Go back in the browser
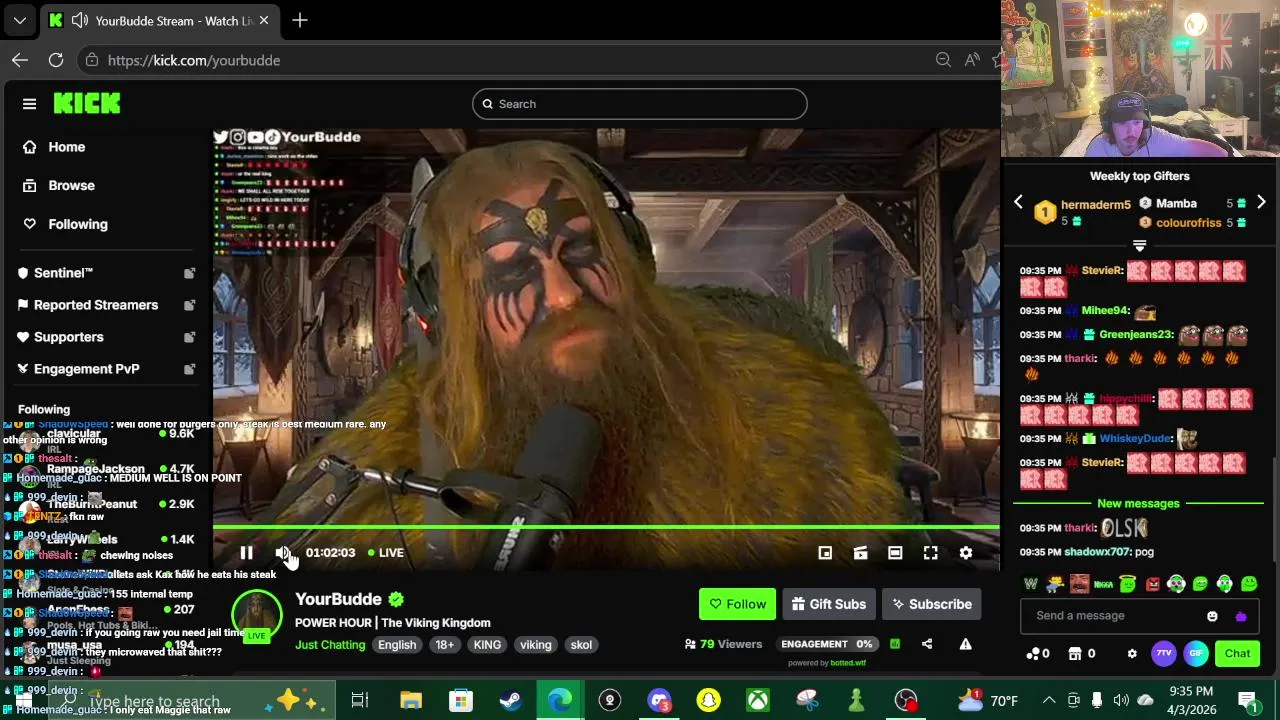 20,60
